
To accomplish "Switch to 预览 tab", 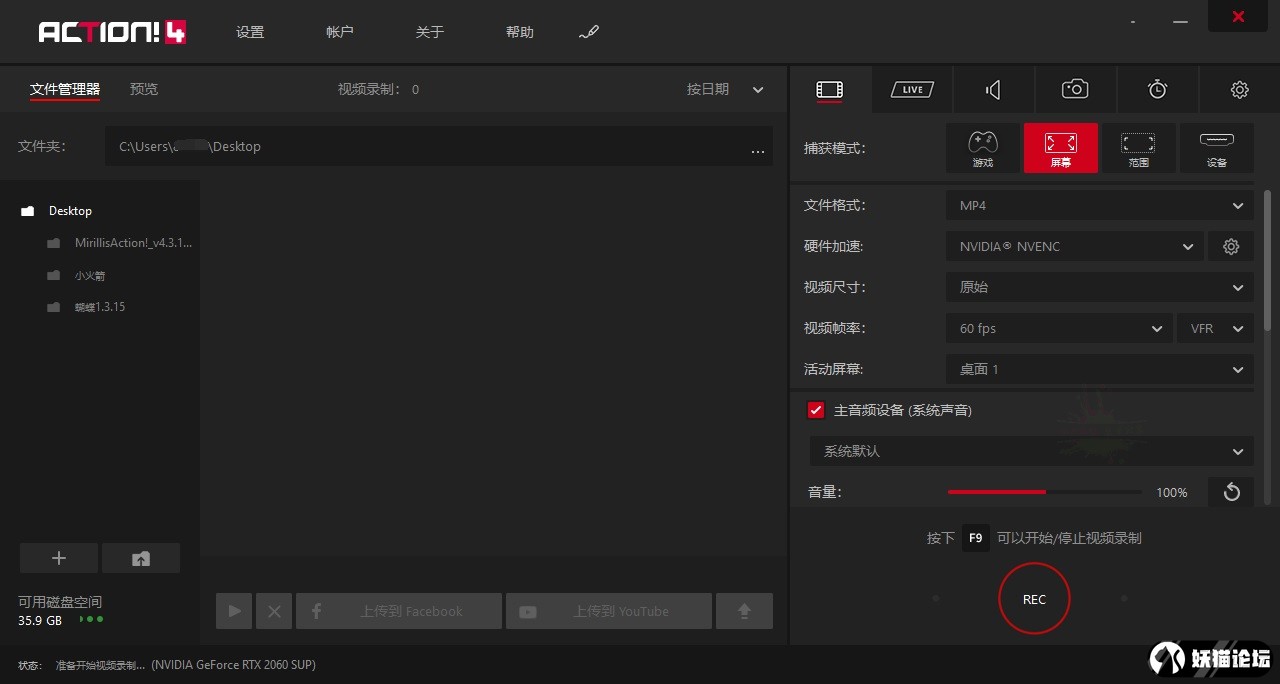I will (144, 89).
